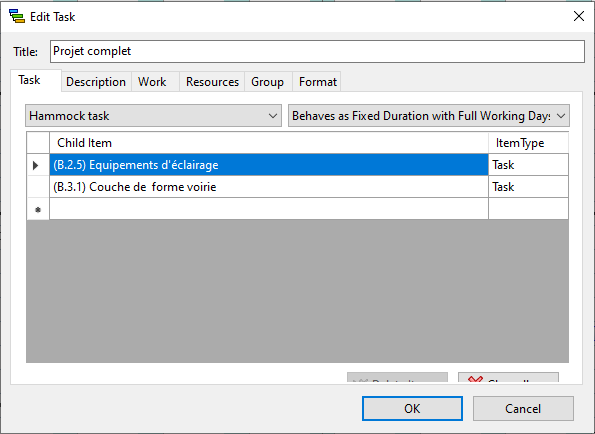595x434 pixels.
Task: Click the red X icon on clipped button
Action: tap(475, 379)
